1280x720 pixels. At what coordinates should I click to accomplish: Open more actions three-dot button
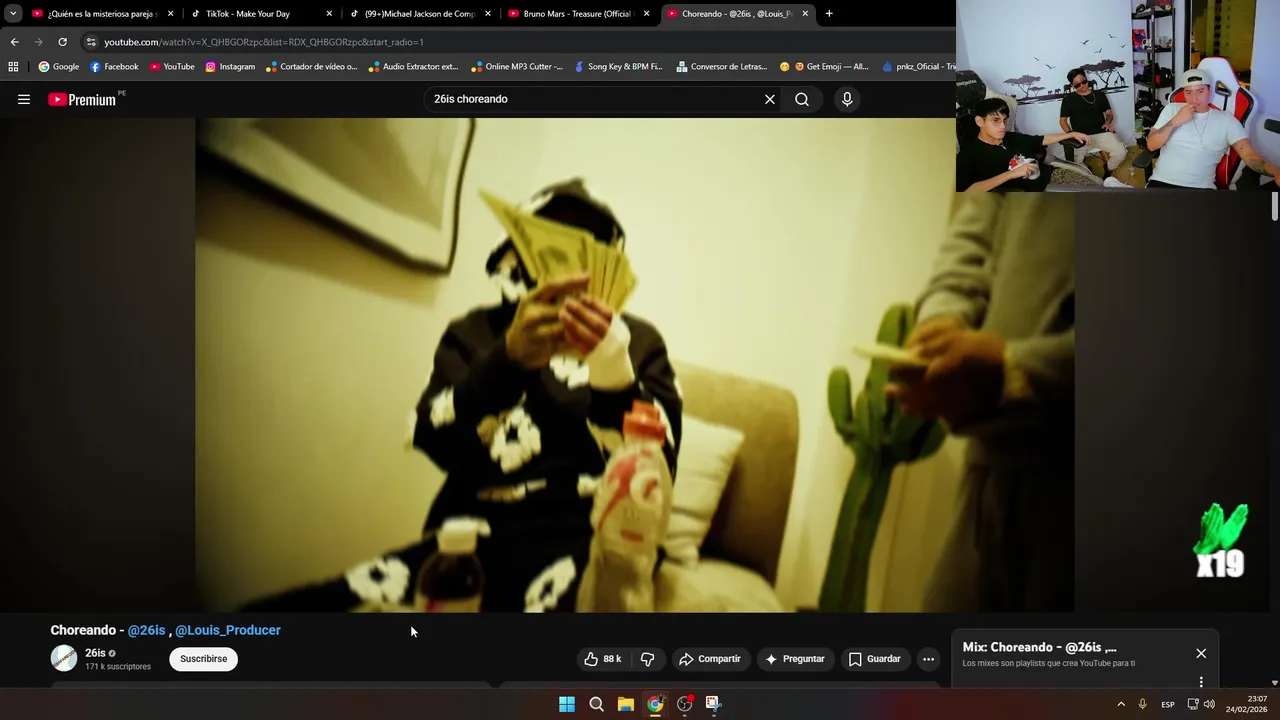click(928, 659)
